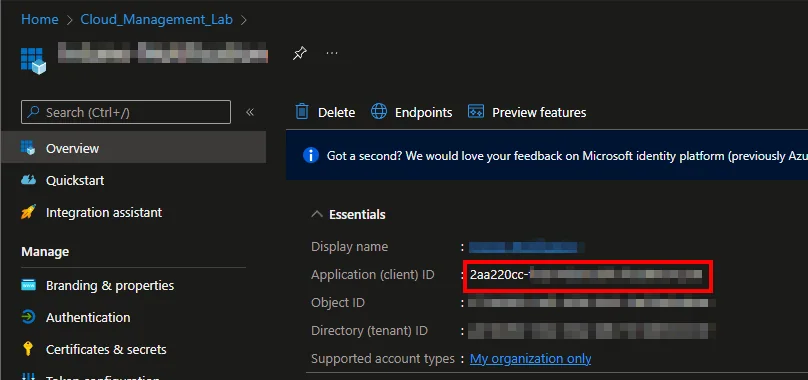Screen dimensions: 808x380
Task: Click the Object ID label
Action: 338,303
